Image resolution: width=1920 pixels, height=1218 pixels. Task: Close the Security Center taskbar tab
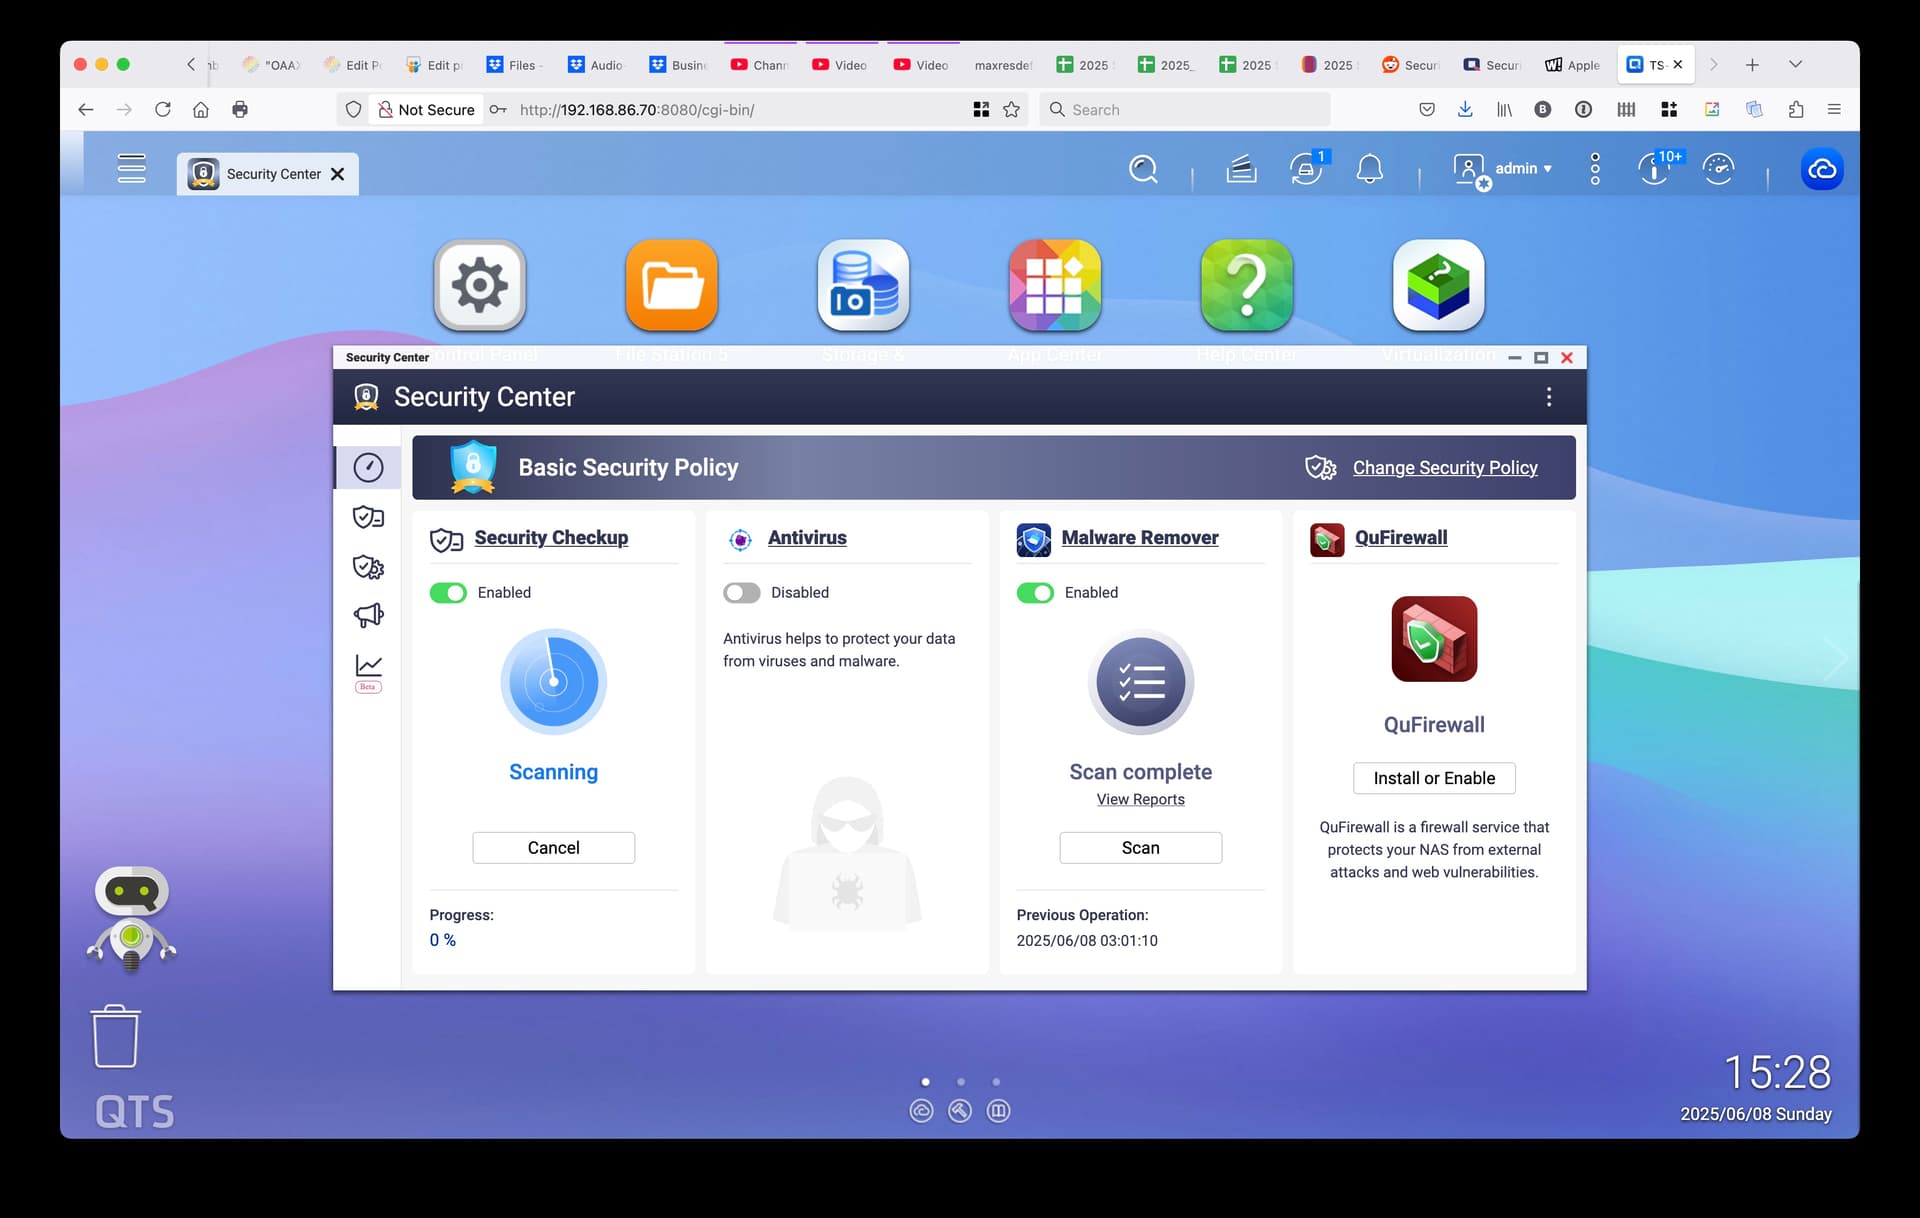click(338, 174)
